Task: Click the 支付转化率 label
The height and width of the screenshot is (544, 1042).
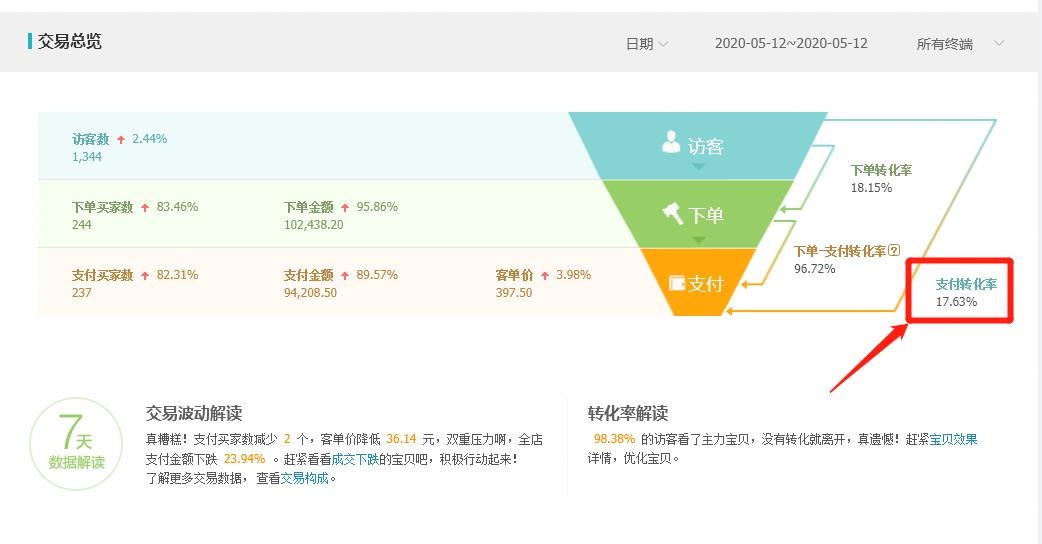Action: [x=966, y=284]
